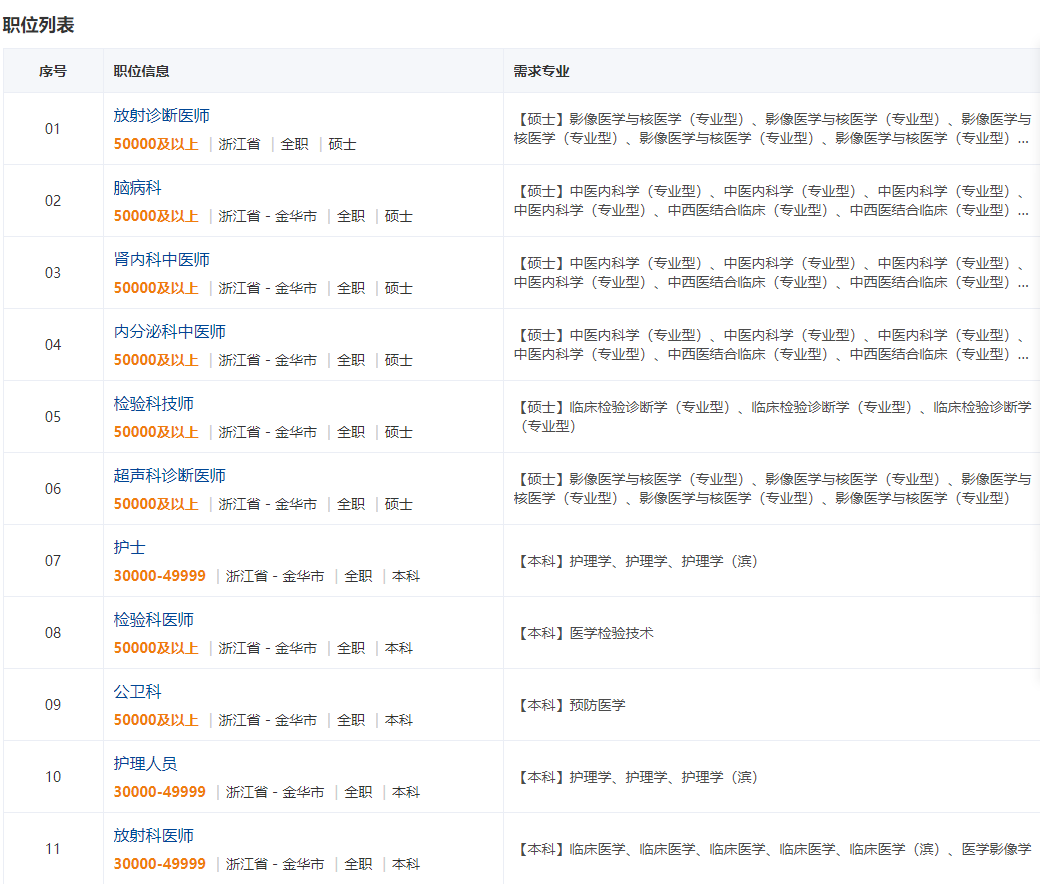Viewport: 1040px width, 884px height.
Task: Click the 需求专业 column header
Action: (541, 71)
